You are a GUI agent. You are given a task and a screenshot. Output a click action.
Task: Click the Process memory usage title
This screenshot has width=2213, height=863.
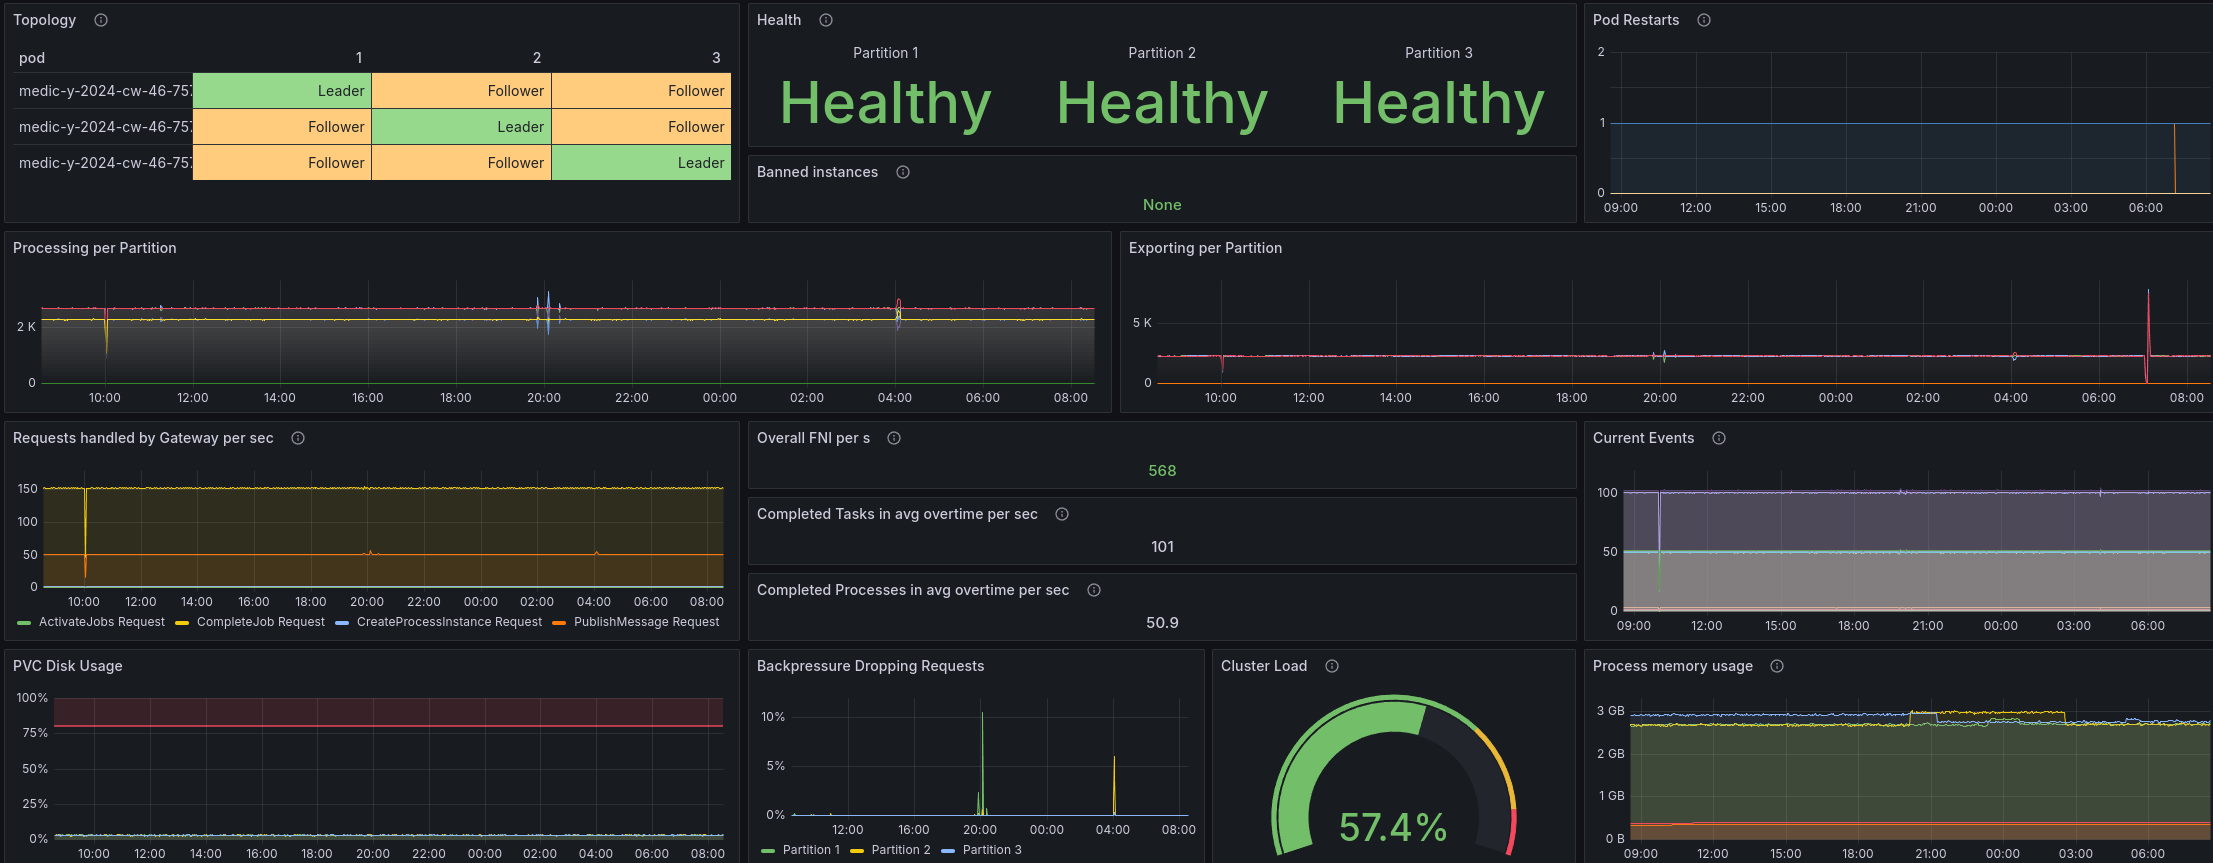point(1672,666)
